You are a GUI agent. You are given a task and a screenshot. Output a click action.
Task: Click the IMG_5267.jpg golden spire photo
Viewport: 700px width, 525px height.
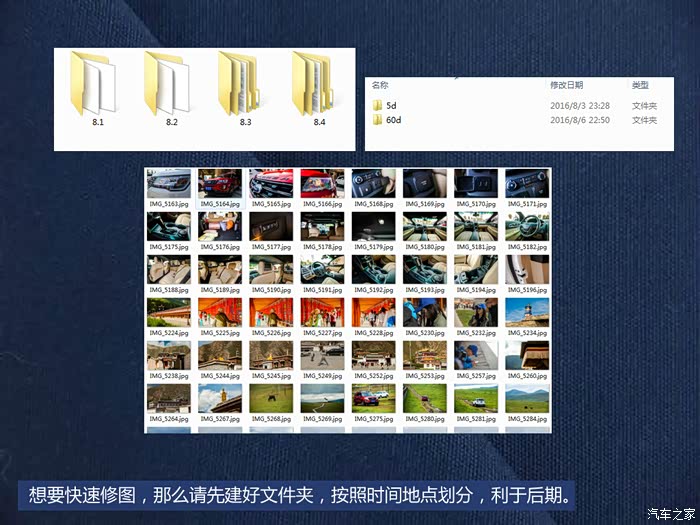point(220,399)
